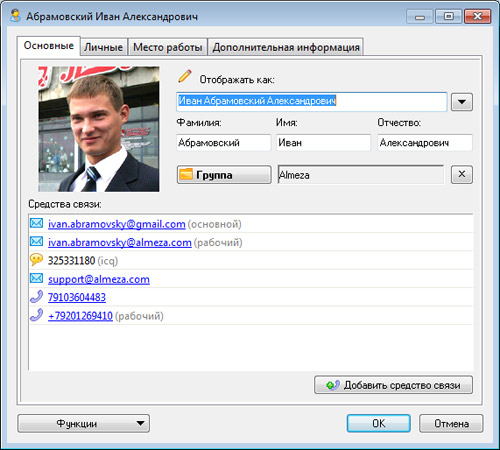Open the Место работы tab

click(168, 47)
